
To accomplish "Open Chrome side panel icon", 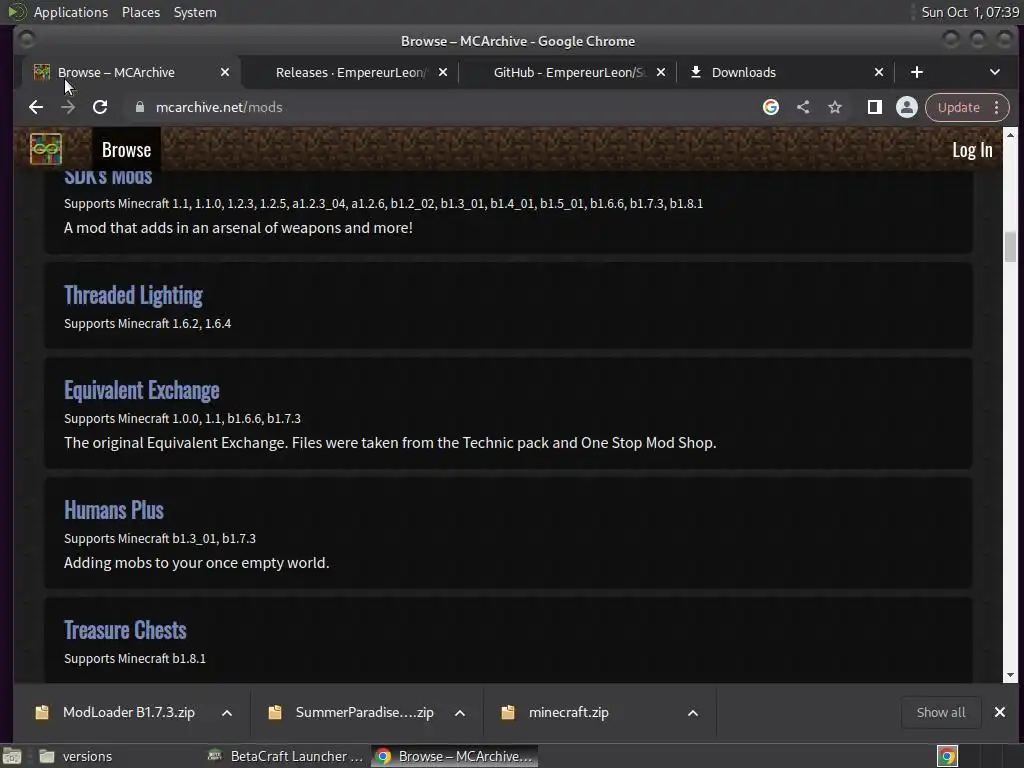I will (874, 107).
